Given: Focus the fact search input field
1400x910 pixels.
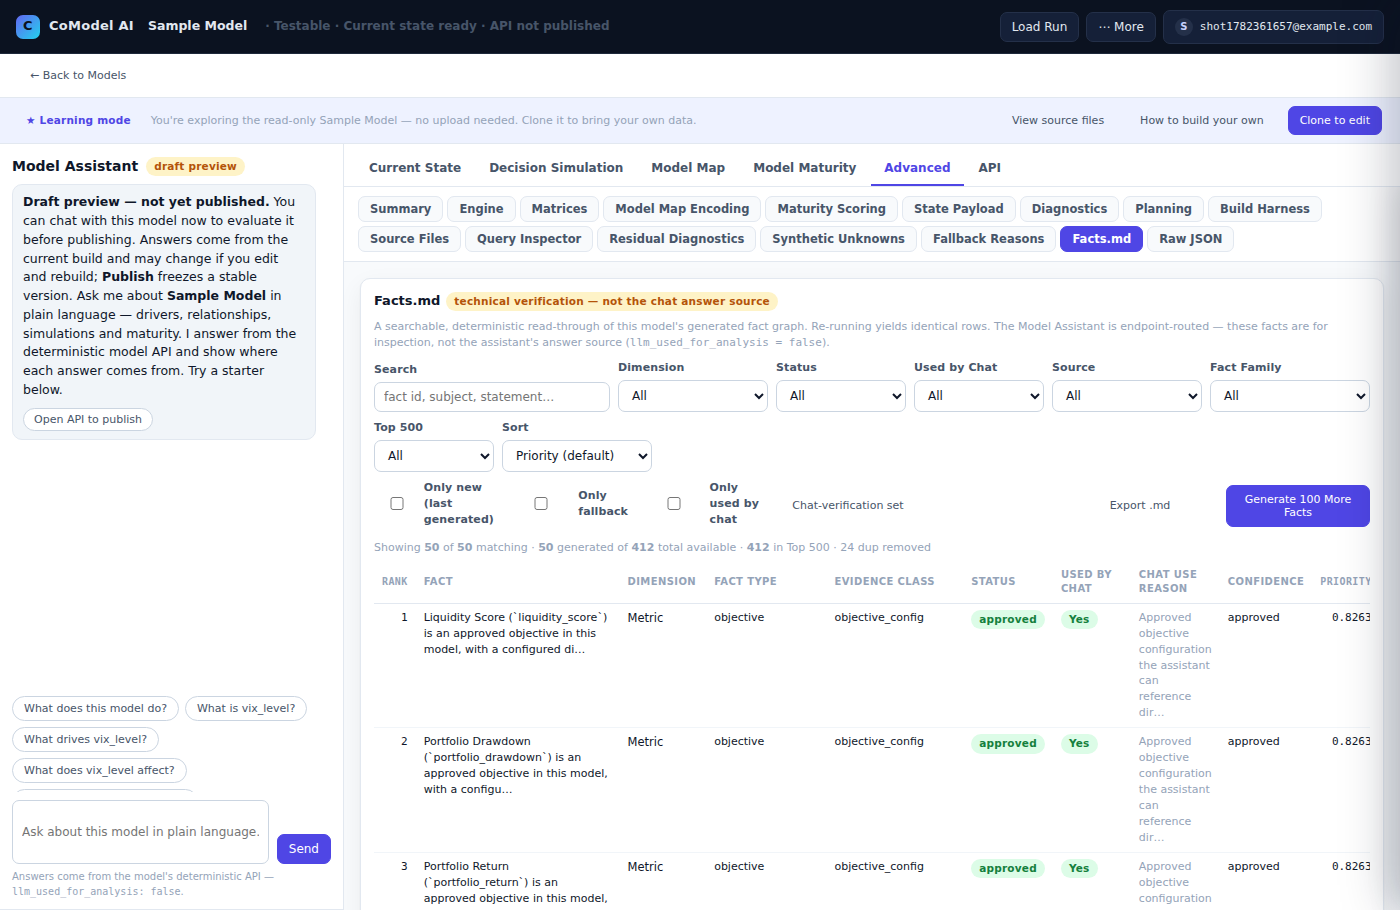Looking at the screenshot, I should [x=492, y=397].
